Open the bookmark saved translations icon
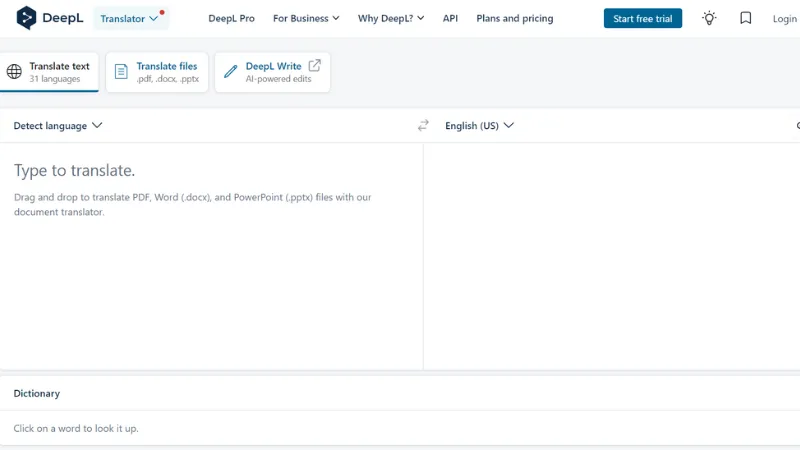The height and width of the screenshot is (450, 800). click(745, 18)
